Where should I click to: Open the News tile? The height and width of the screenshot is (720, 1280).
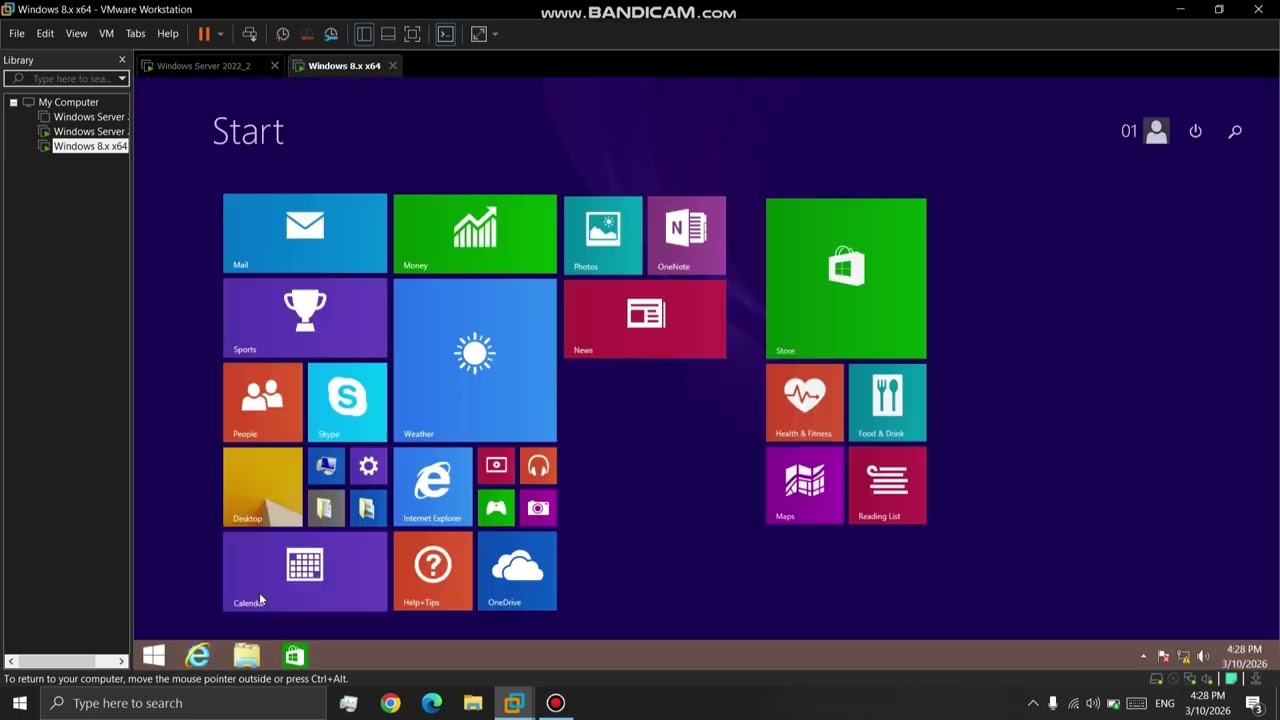645,319
